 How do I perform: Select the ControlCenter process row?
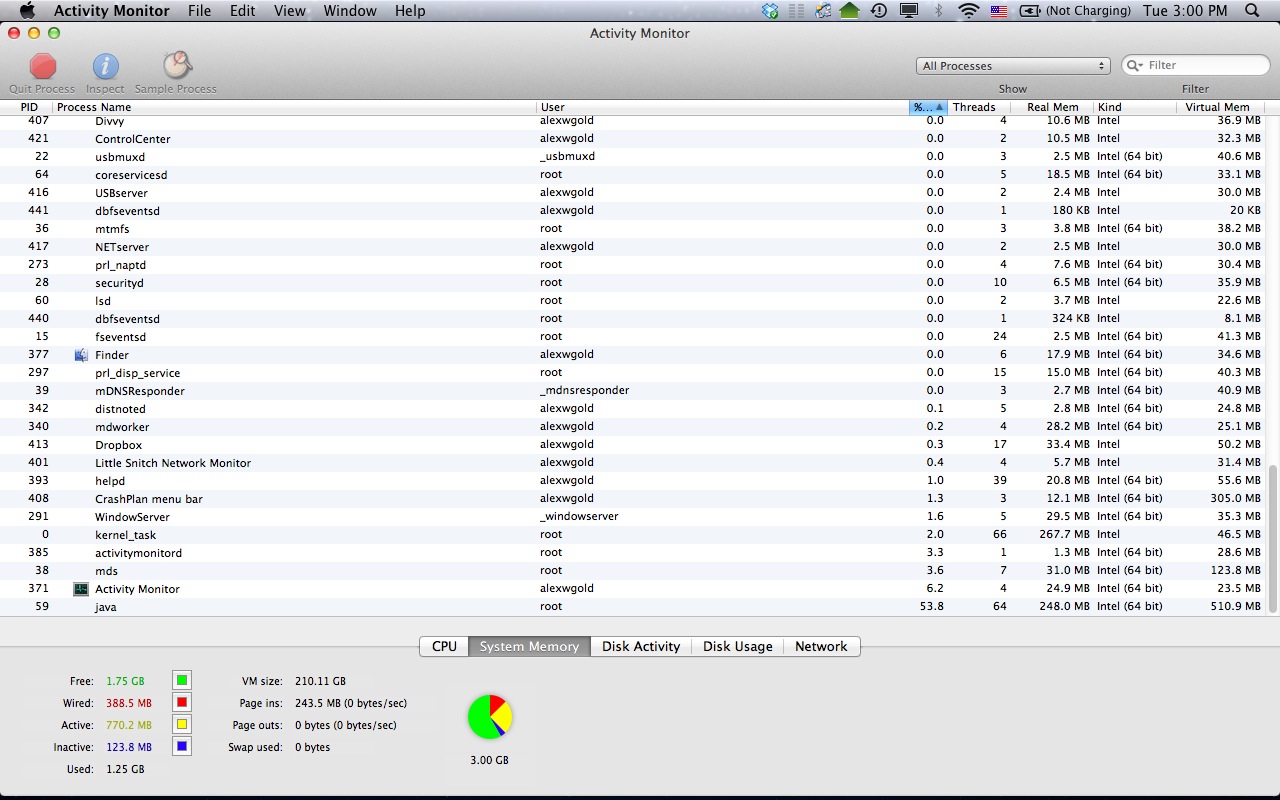click(632, 139)
